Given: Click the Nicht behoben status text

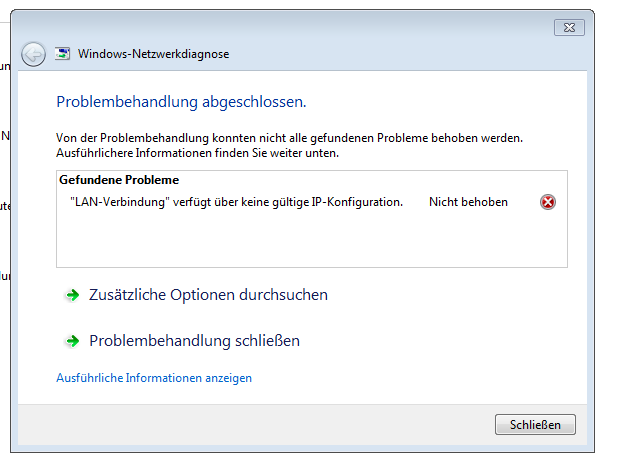Looking at the screenshot, I should 468,202.
